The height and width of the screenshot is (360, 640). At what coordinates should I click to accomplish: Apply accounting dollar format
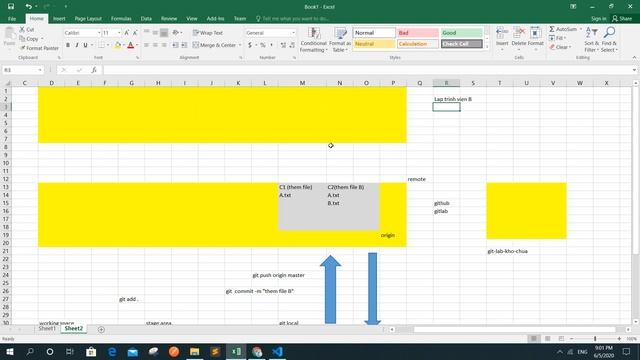coord(250,45)
